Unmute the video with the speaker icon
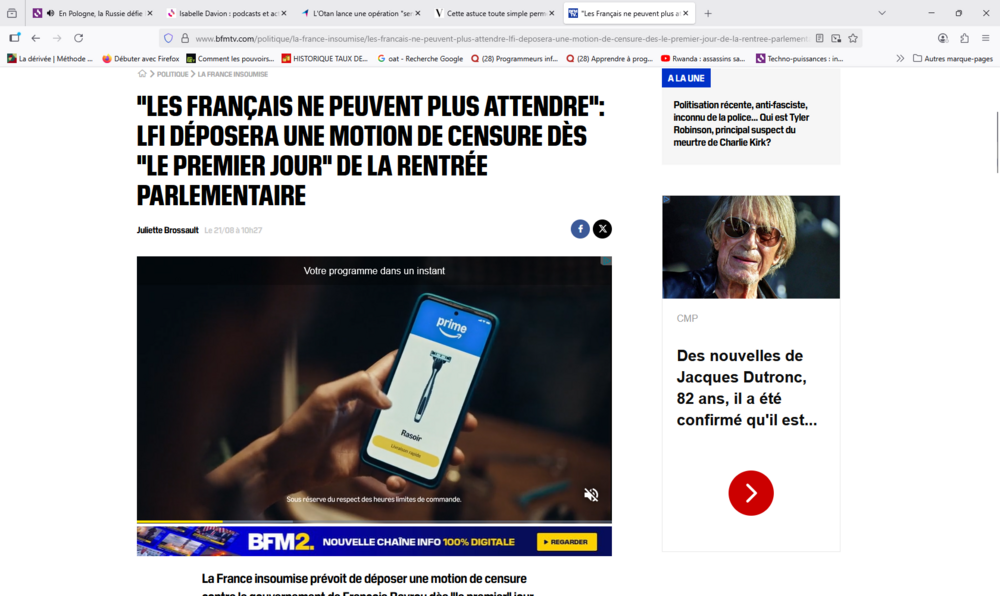Screen dimensions: 1000x596 (591, 495)
